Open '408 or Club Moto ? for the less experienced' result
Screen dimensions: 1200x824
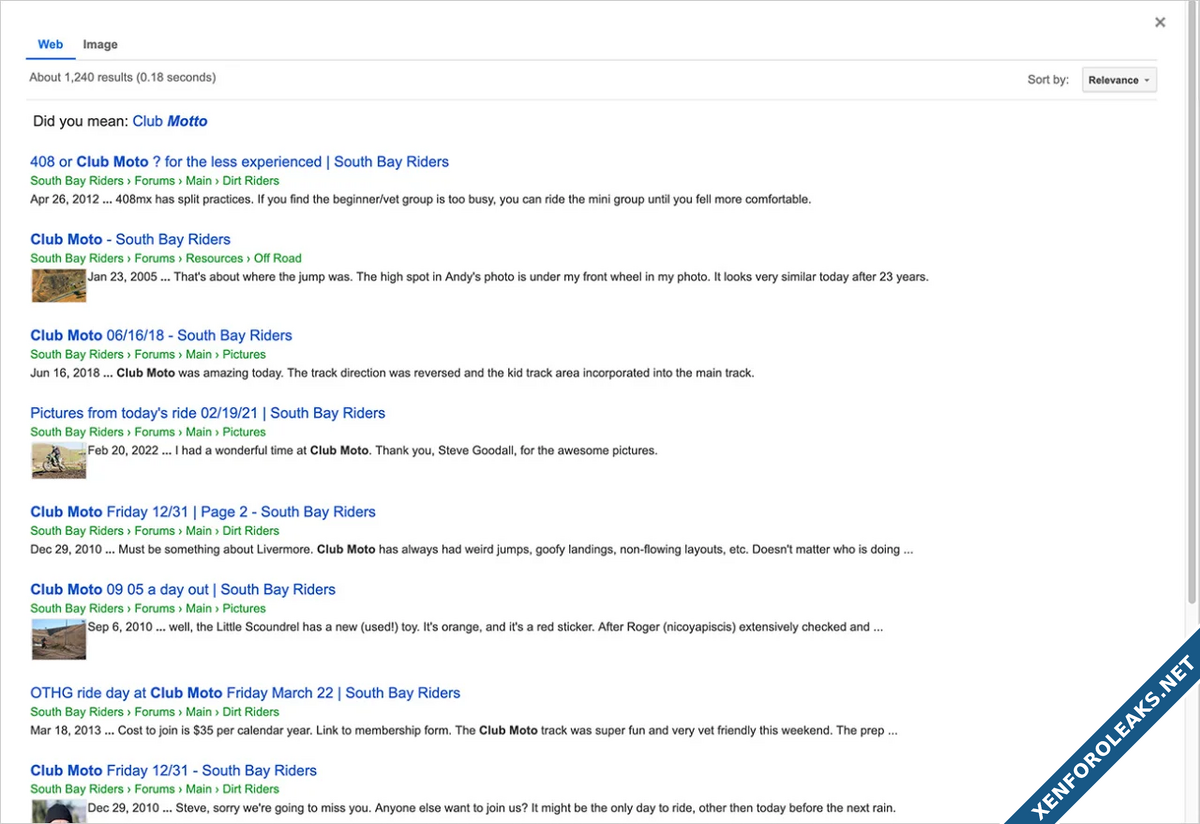[x=239, y=162]
